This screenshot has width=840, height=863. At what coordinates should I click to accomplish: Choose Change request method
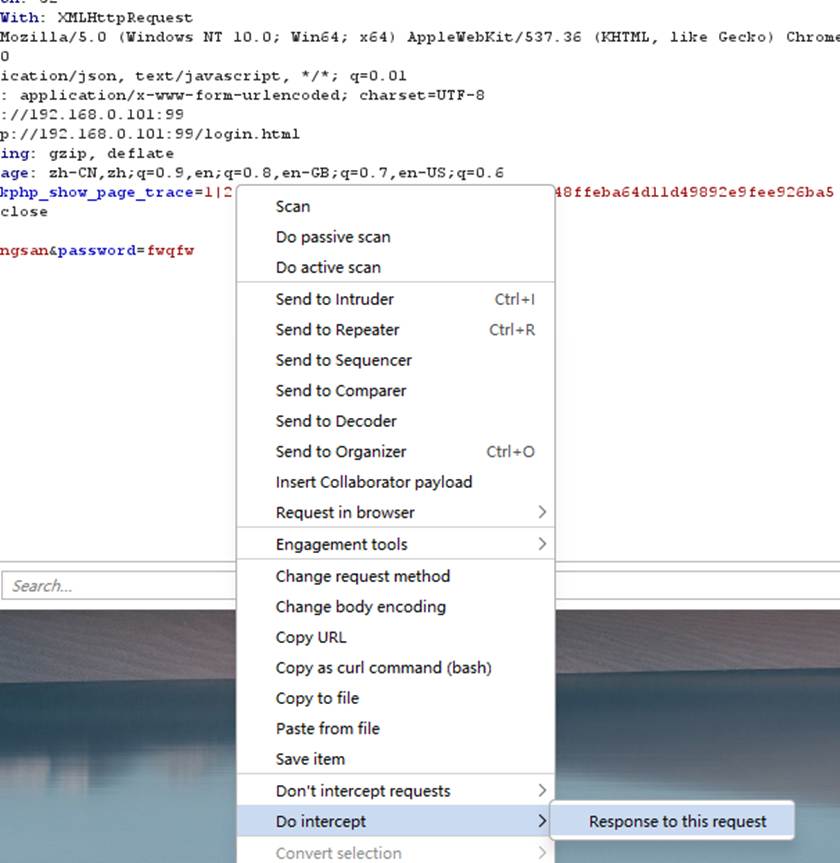click(x=395, y=576)
